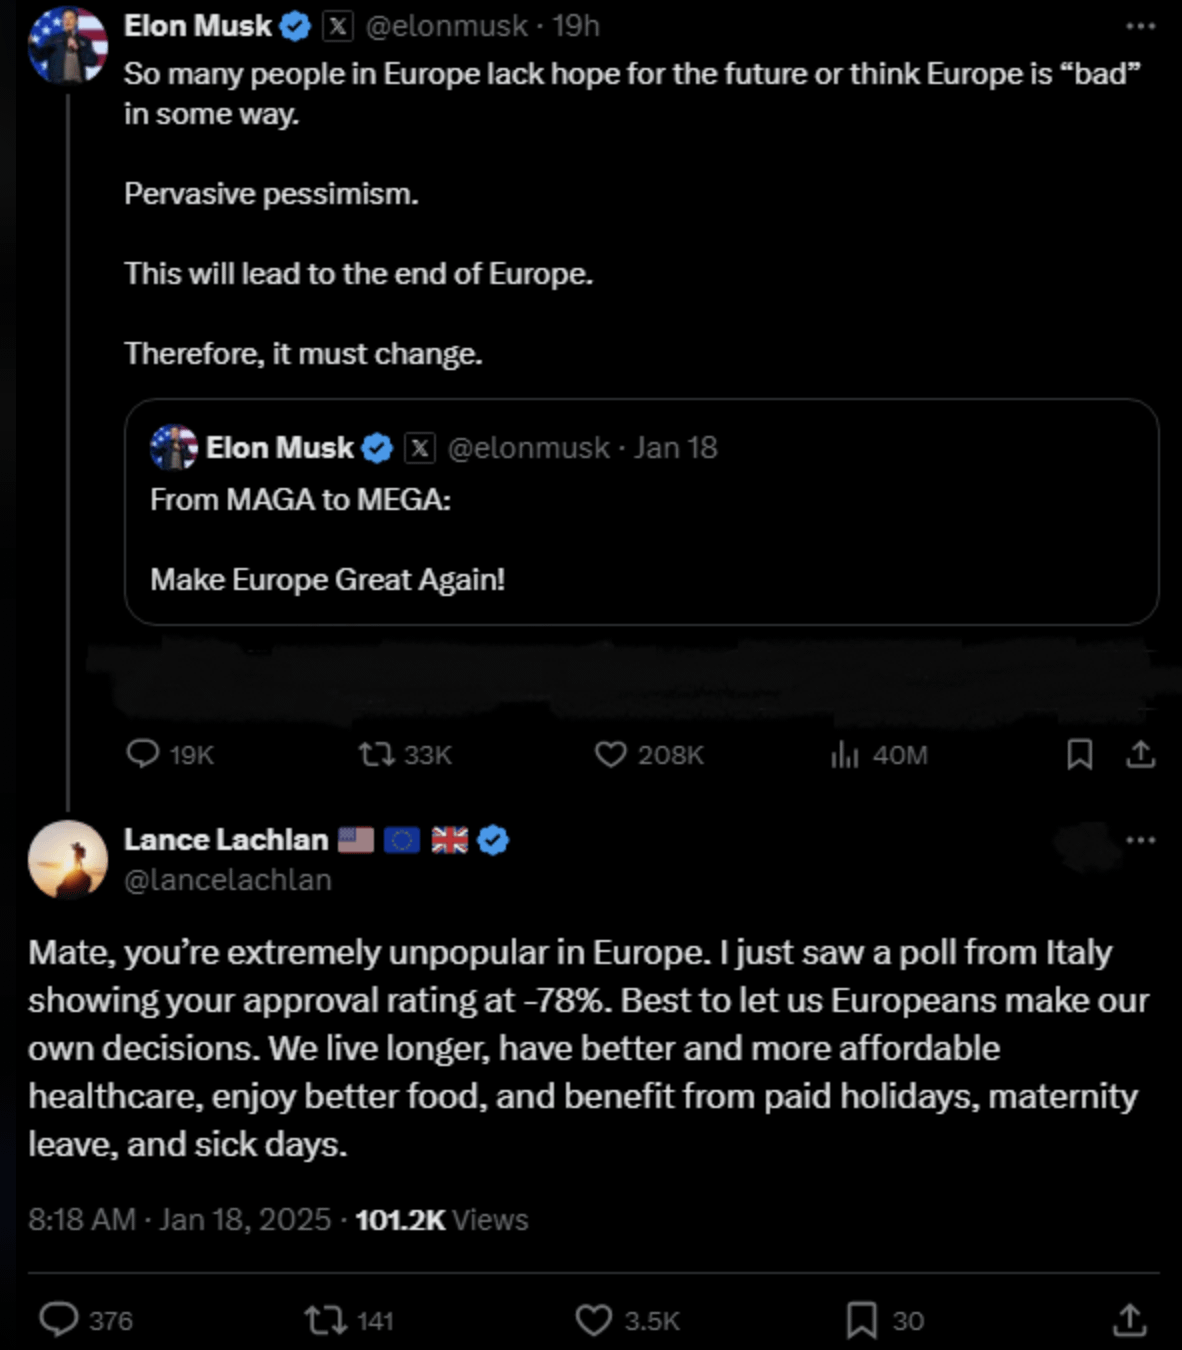This screenshot has width=1182, height=1350.
Task: View analytics showing 40M views
Action: coord(845,754)
